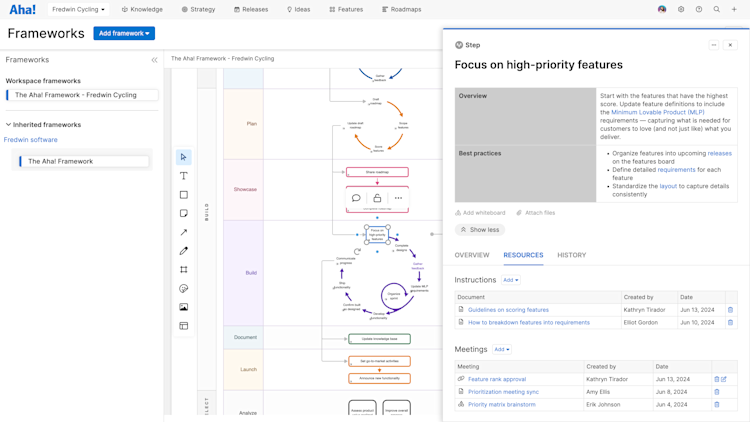The width and height of the screenshot is (750, 422).
Task: Select the Frame tool
Action: tap(184, 269)
